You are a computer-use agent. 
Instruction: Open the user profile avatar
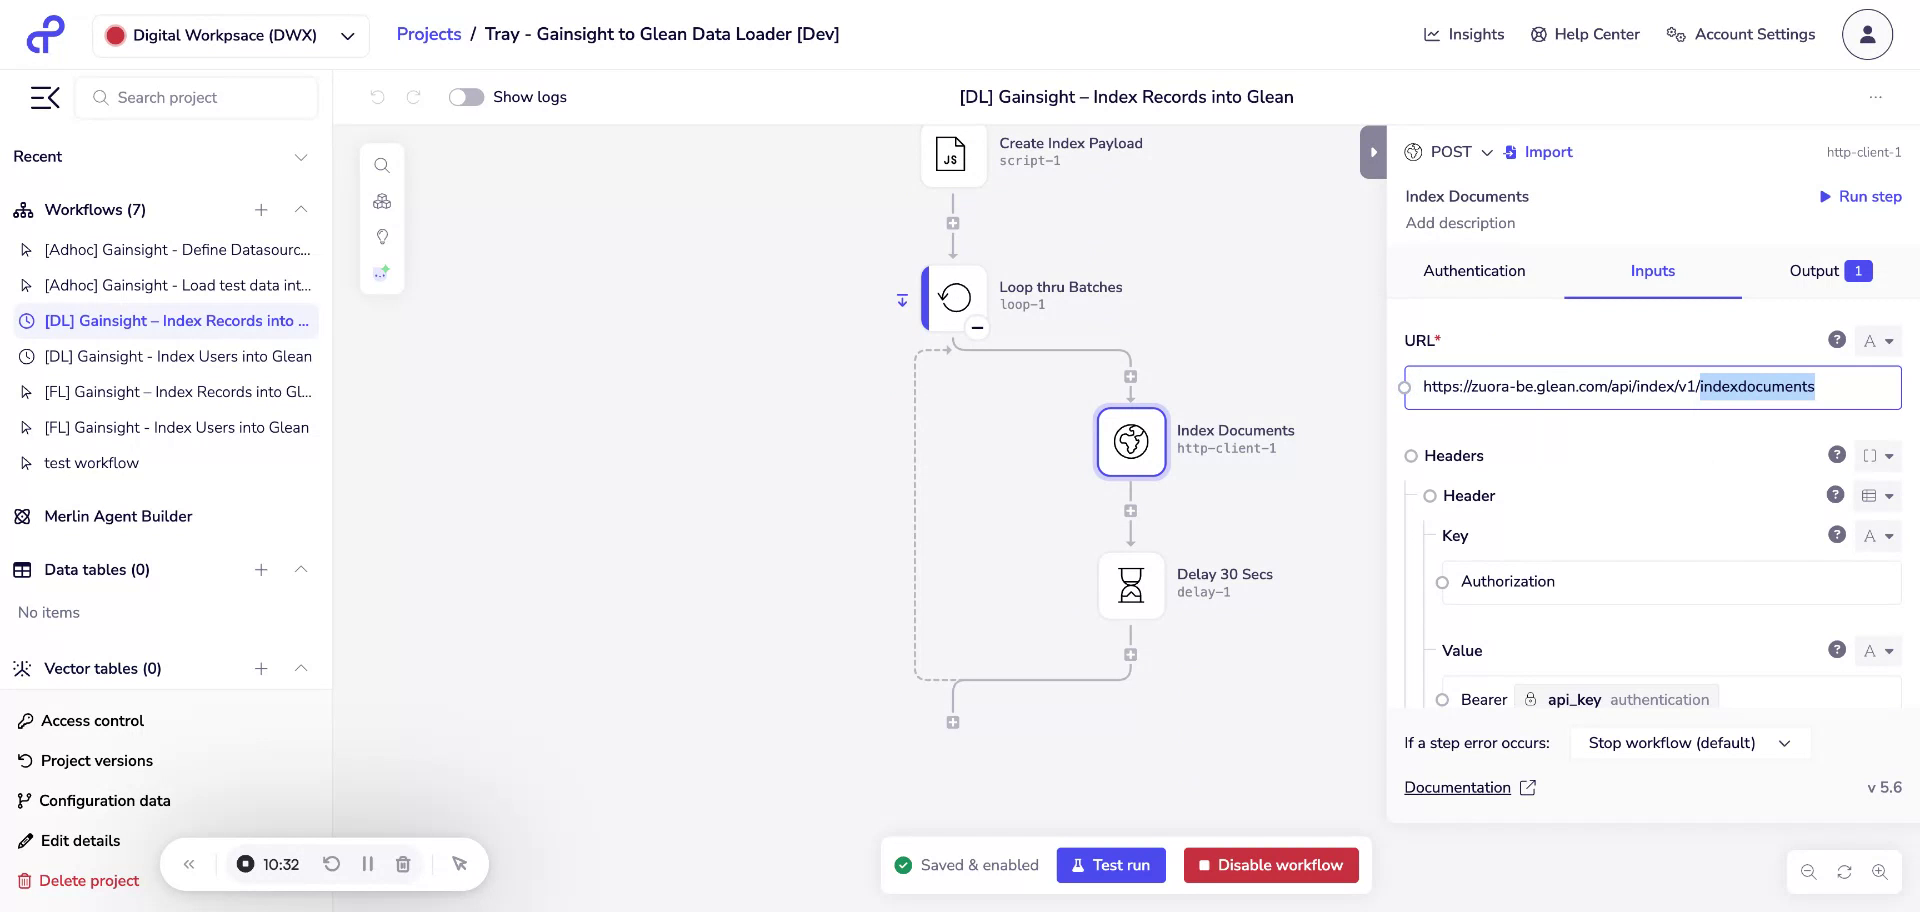click(x=1867, y=35)
